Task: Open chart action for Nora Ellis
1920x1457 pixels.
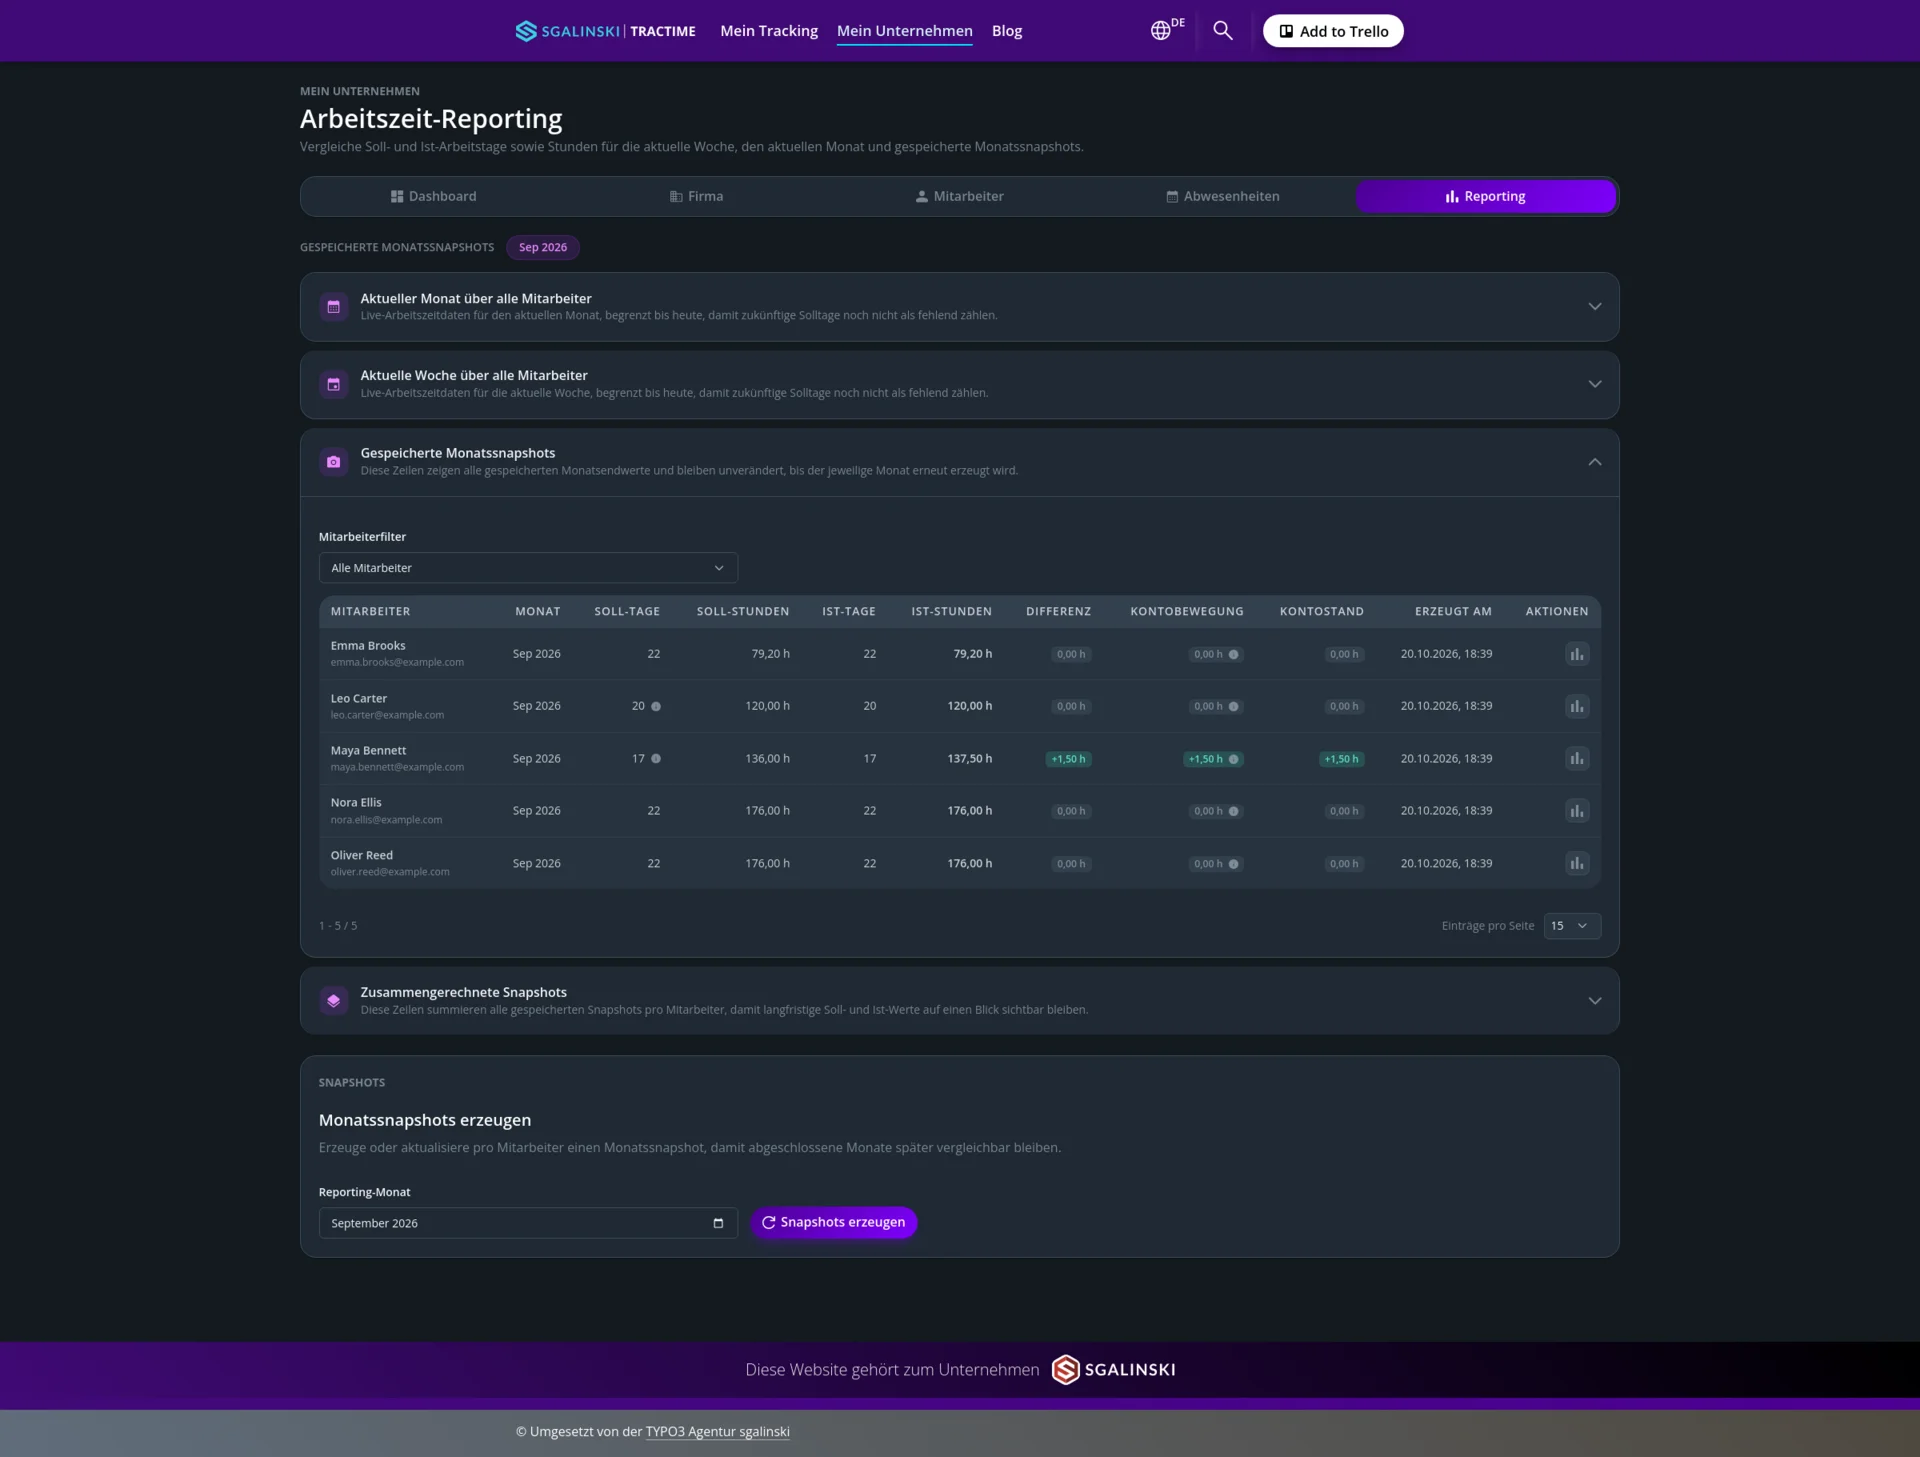Action: coord(1577,811)
